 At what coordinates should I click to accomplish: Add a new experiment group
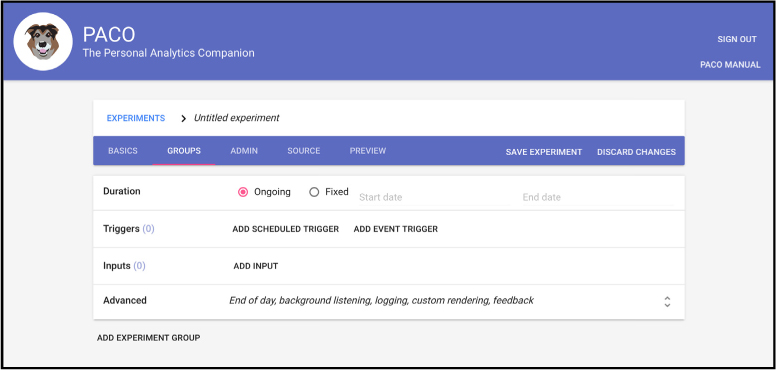coord(148,338)
